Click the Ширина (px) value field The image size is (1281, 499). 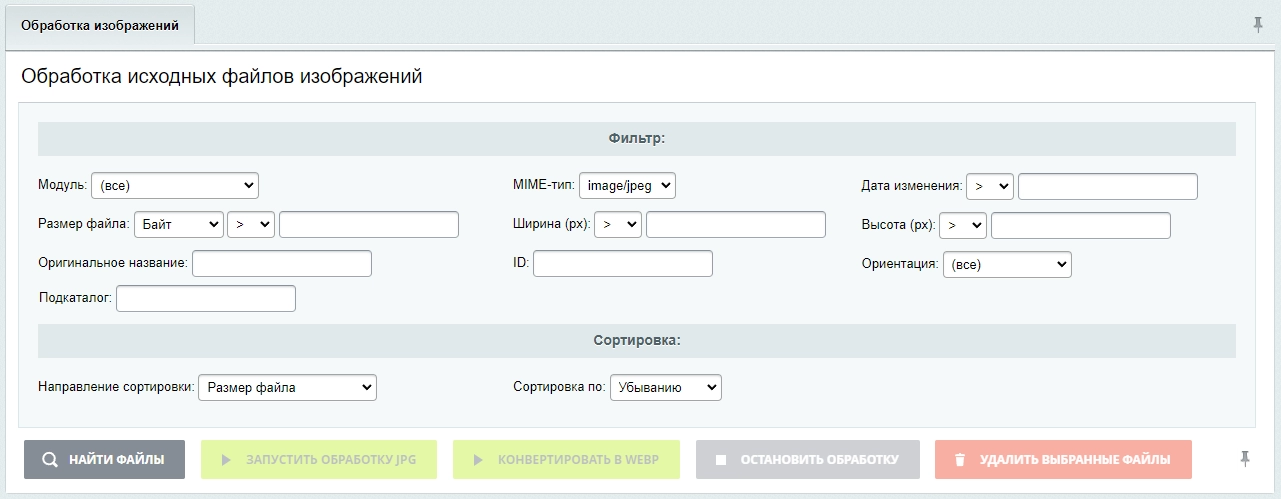point(736,225)
